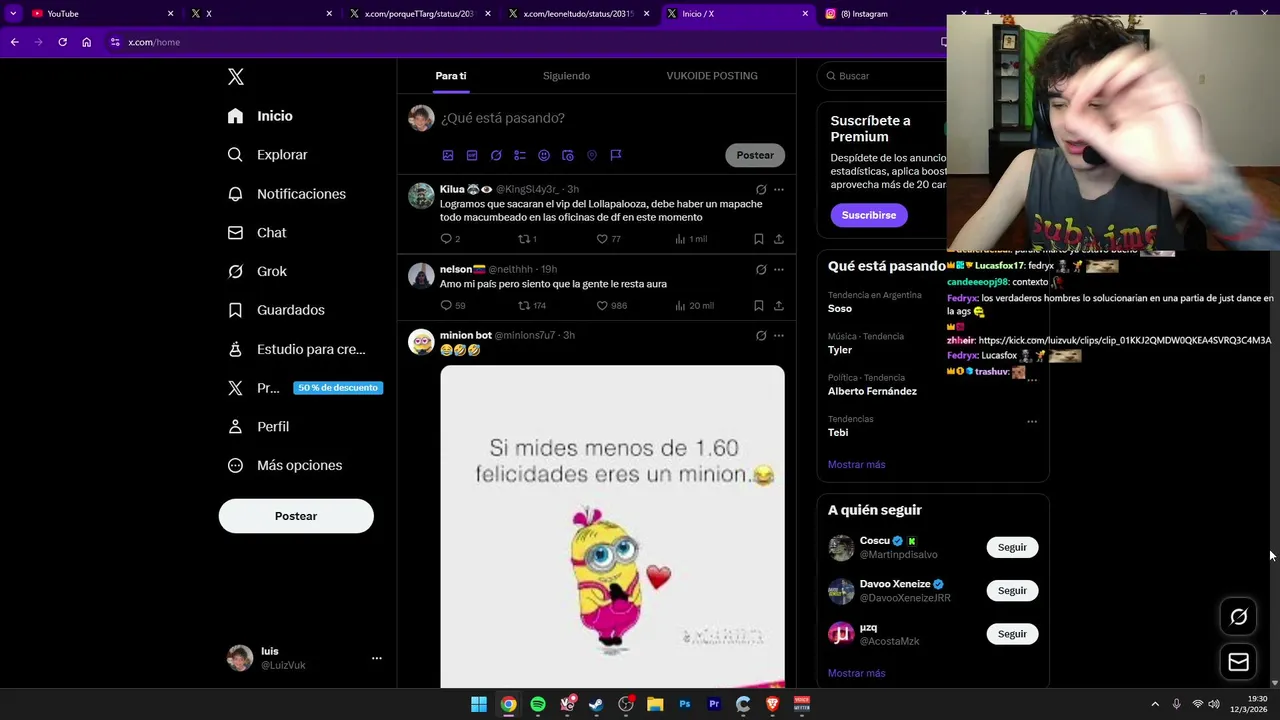Viewport: 1280px width, 720px height.
Task: Open Steam from the taskbar
Action: (x=596, y=704)
